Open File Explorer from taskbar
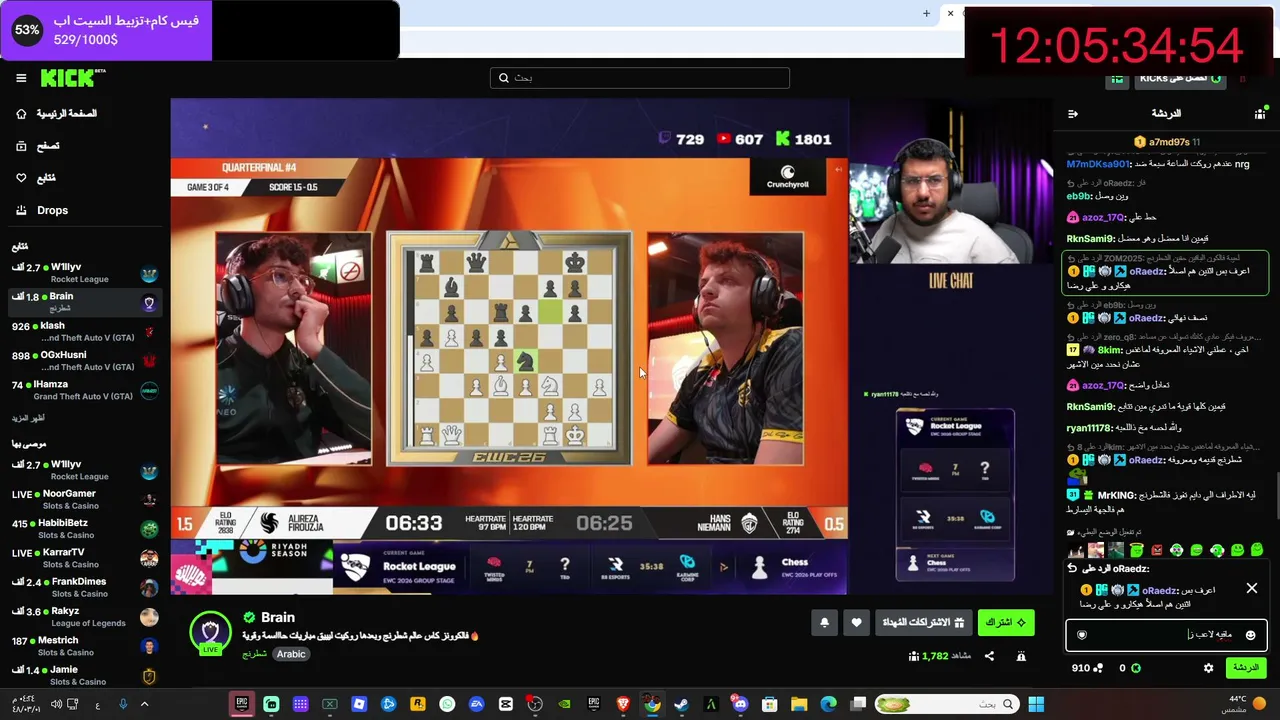 (x=799, y=704)
